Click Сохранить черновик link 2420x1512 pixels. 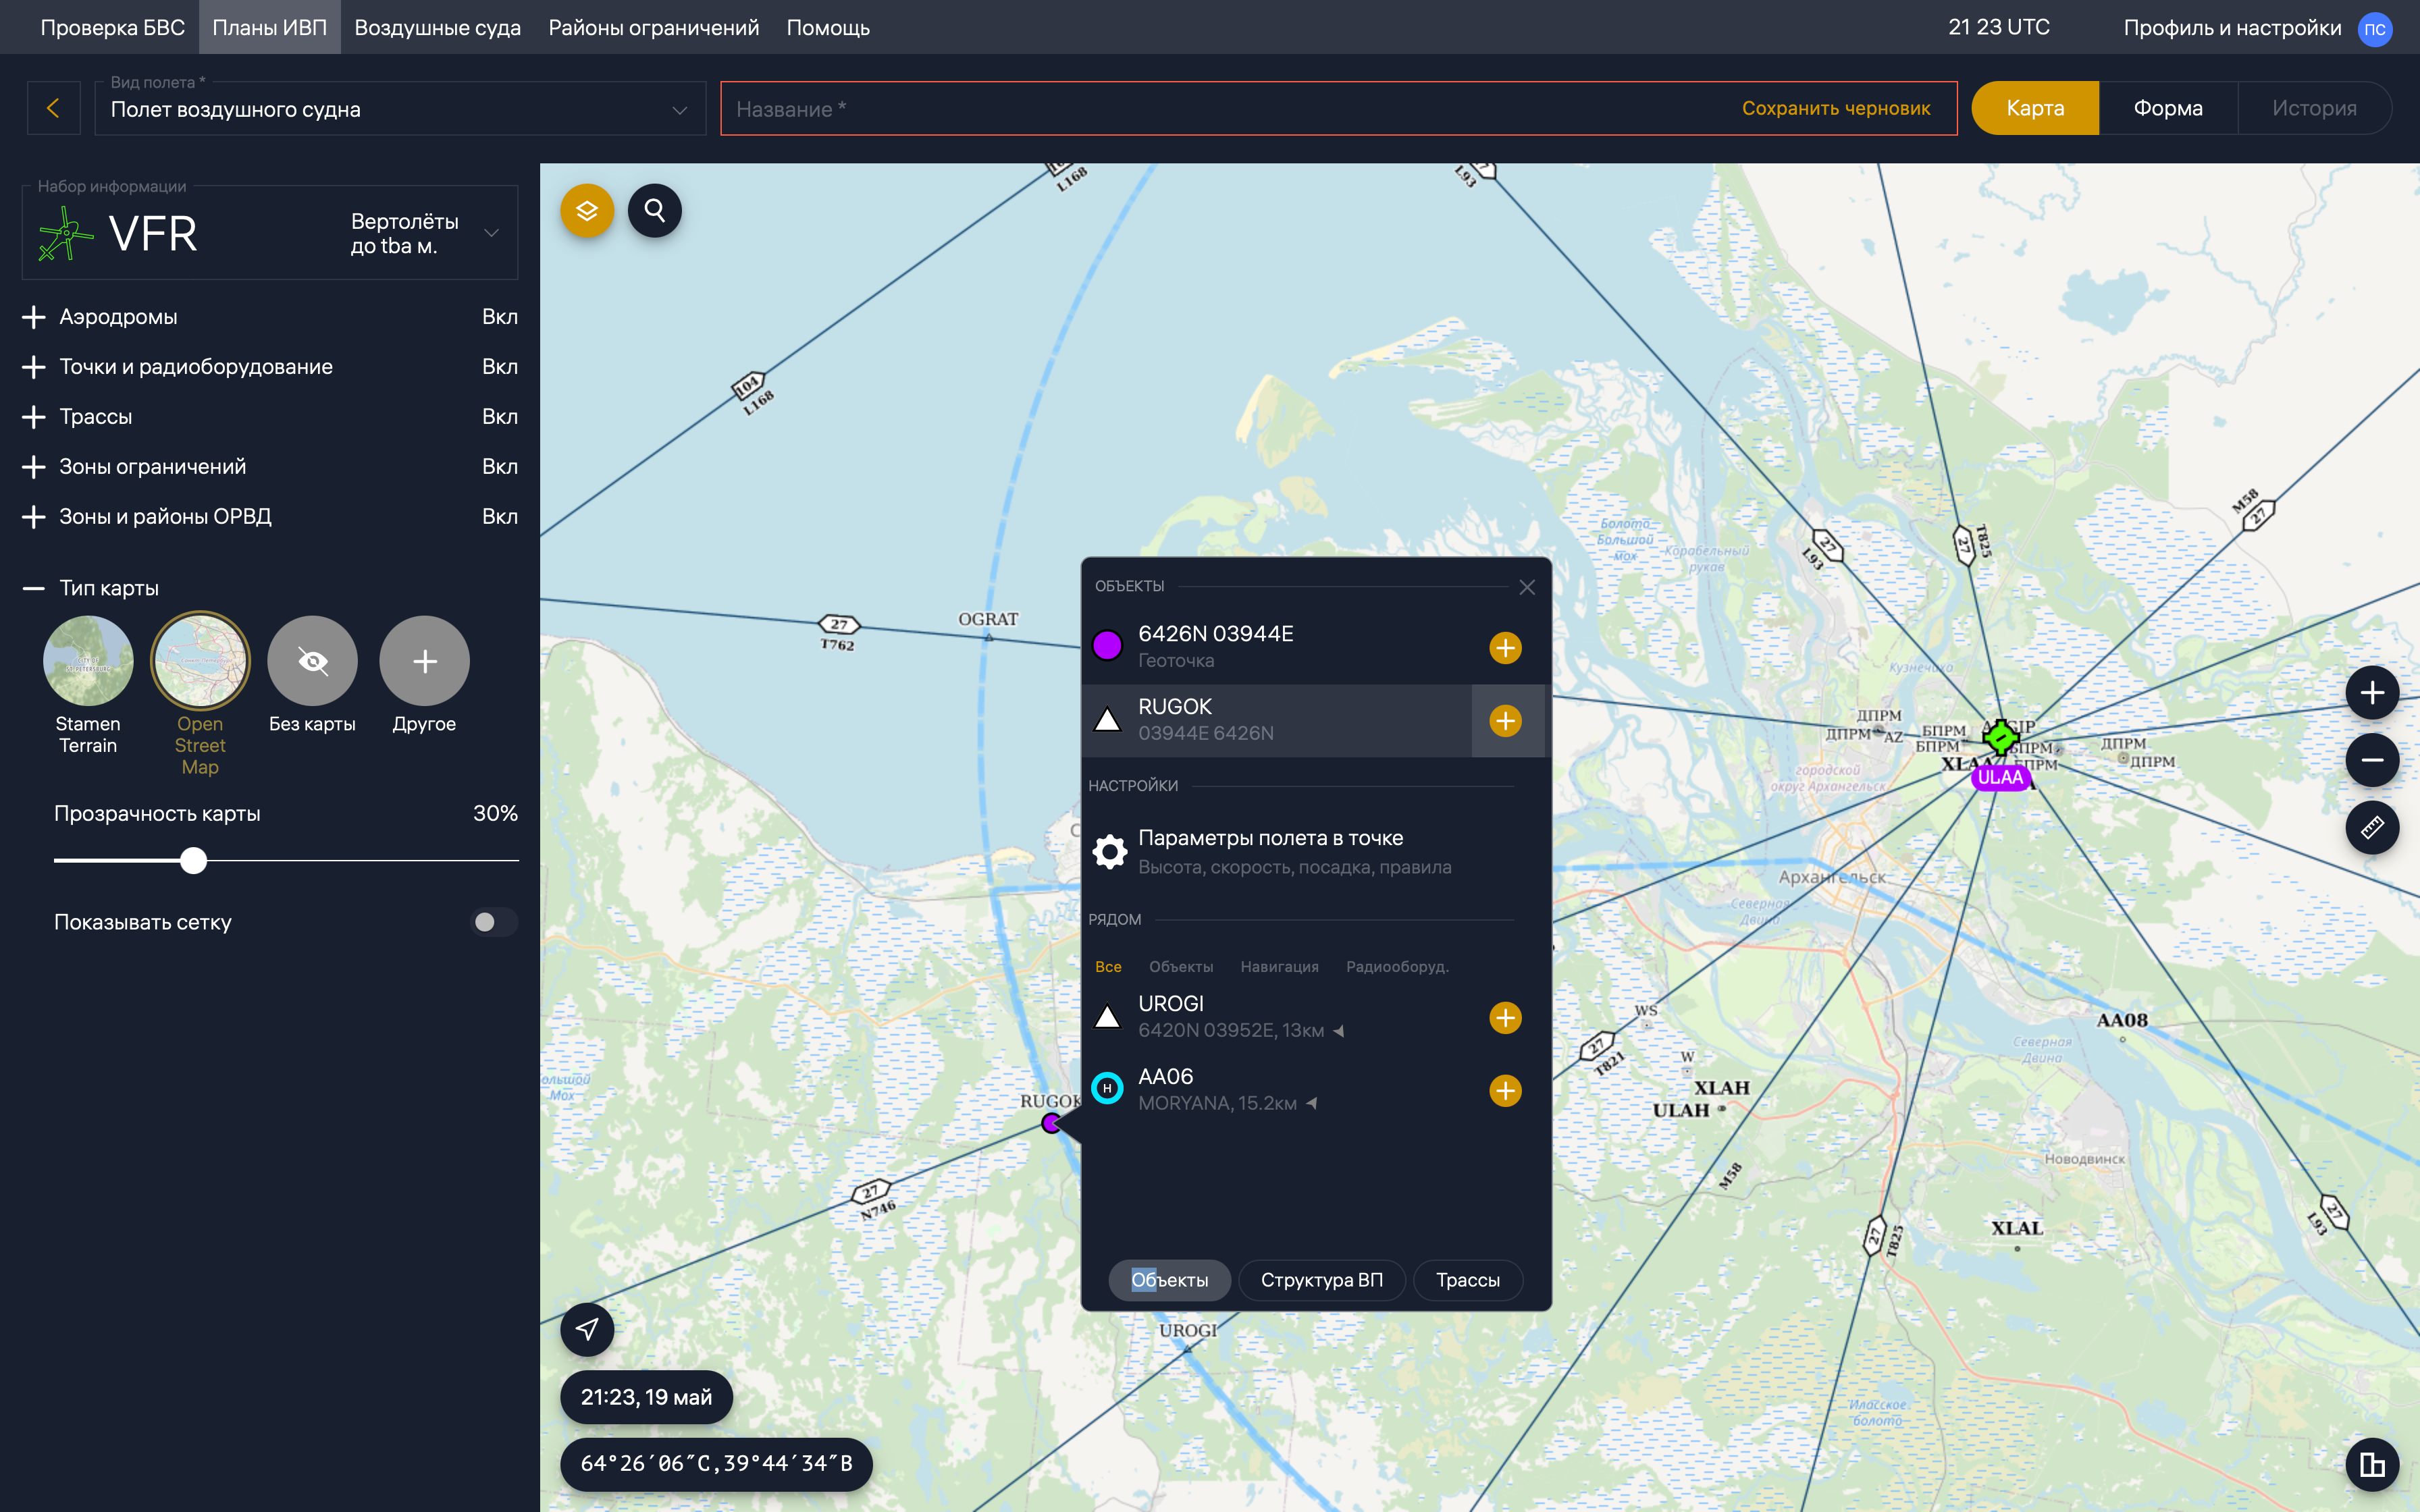pos(1835,108)
